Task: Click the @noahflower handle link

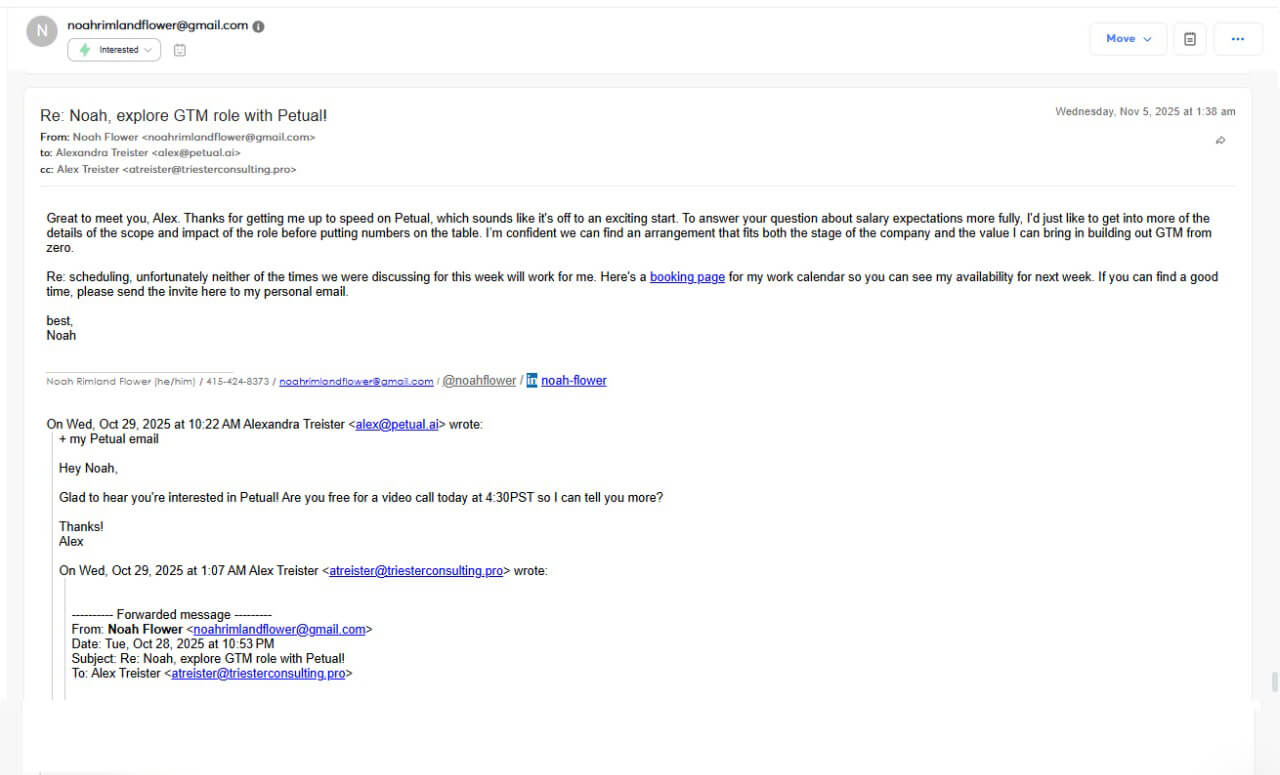Action: pos(479,380)
